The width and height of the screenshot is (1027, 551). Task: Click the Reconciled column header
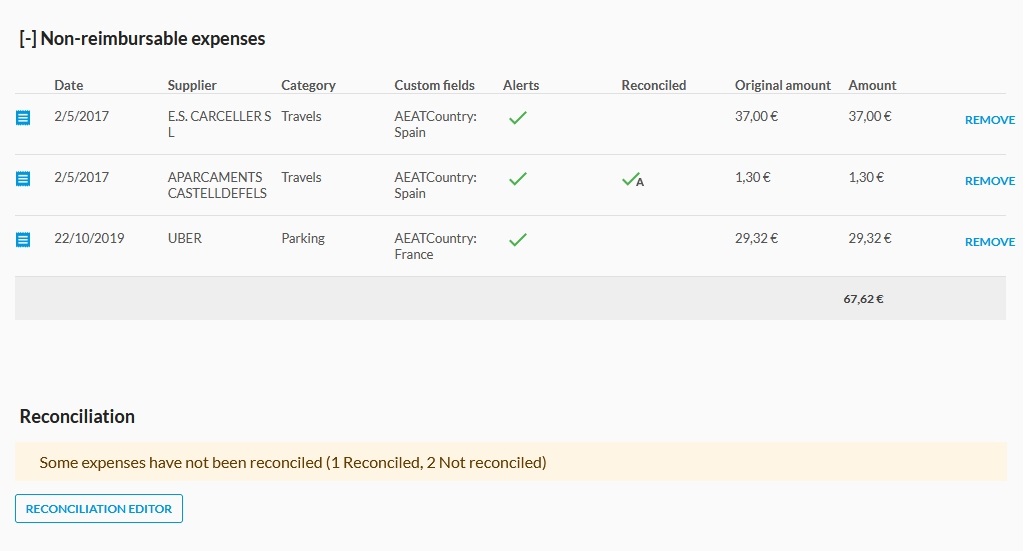coord(653,85)
